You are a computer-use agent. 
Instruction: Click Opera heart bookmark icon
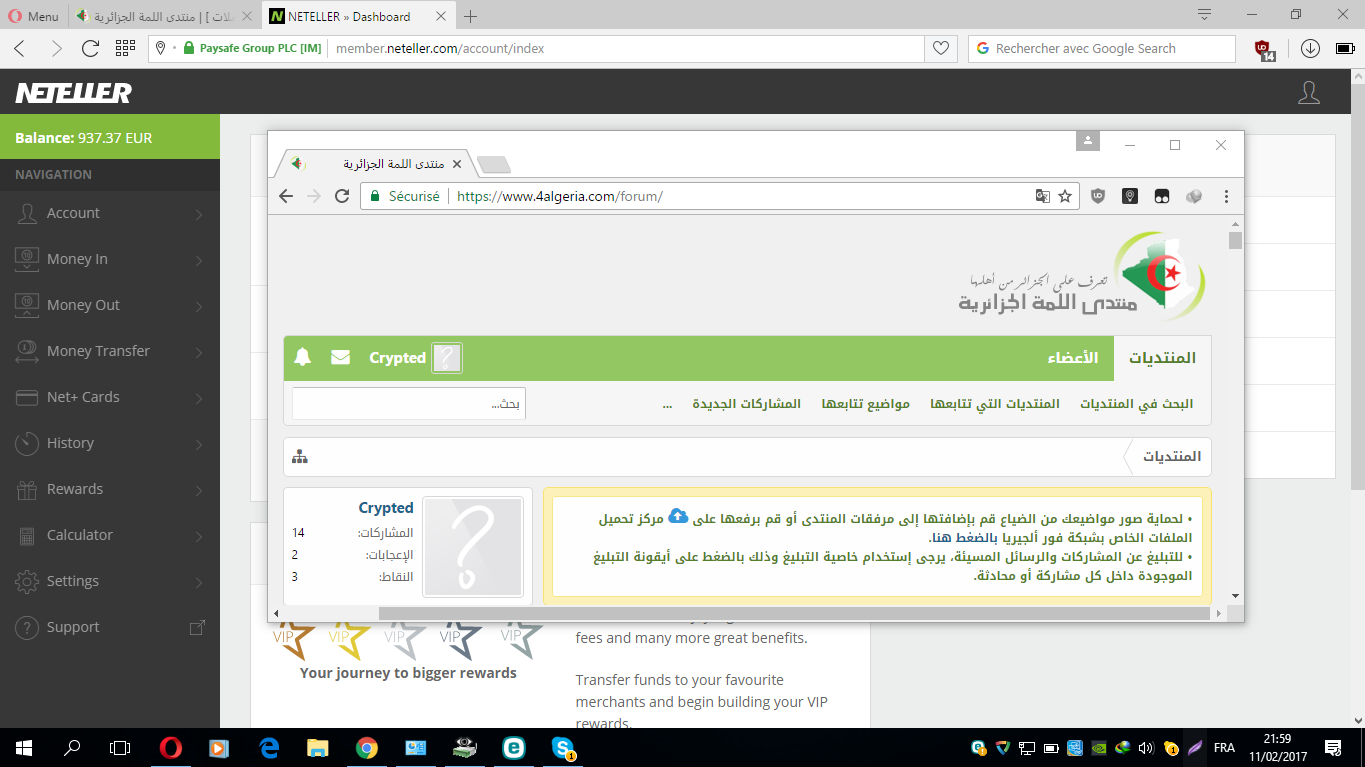(940, 48)
